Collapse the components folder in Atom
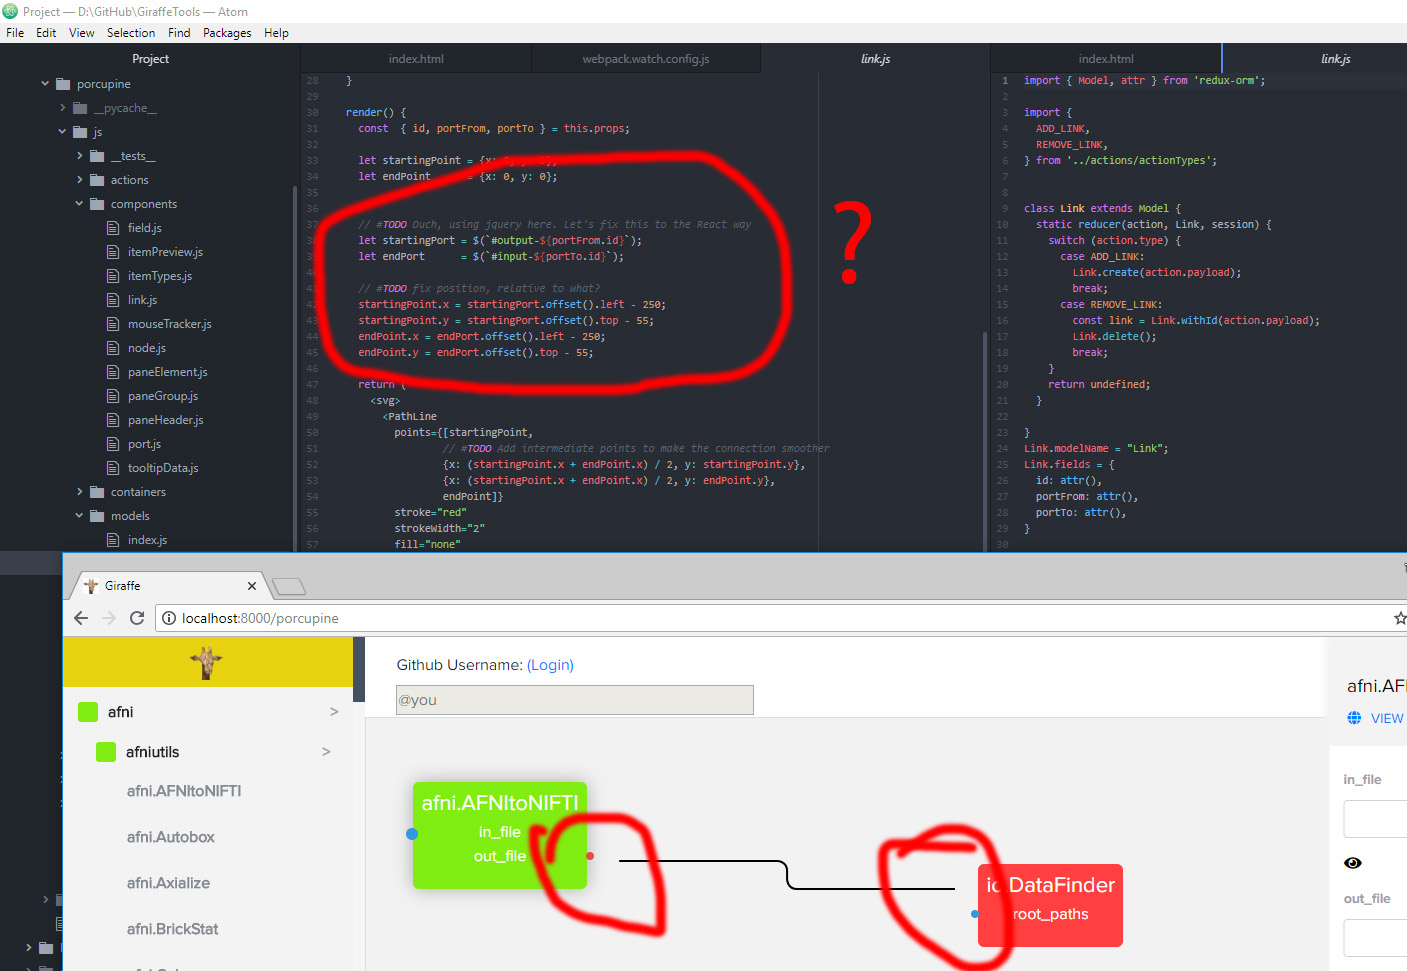The height and width of the screenshot is (971, 1407). pyautogui.click(x=78, y=203)
